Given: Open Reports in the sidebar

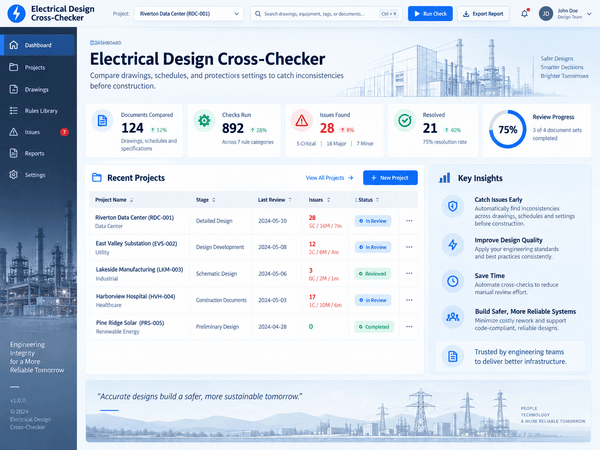Looking at the screenshot, I should (x=38, y=153).
